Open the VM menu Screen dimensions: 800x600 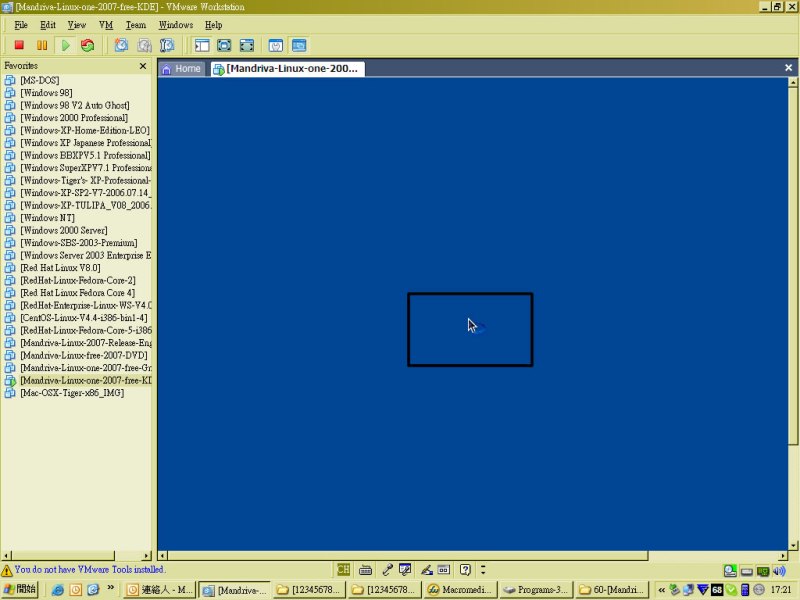click(x=106, y=25)
